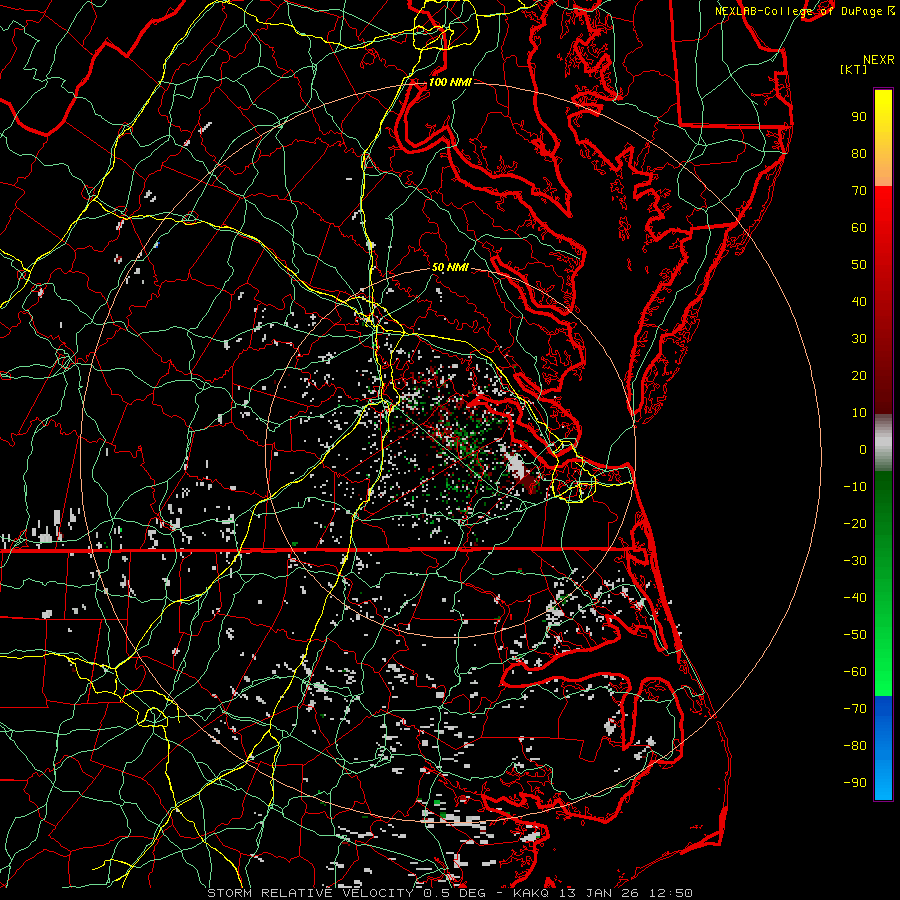Click the -50 value on velocity scale
Screen dimensions: 900x900
pos(855,635)
